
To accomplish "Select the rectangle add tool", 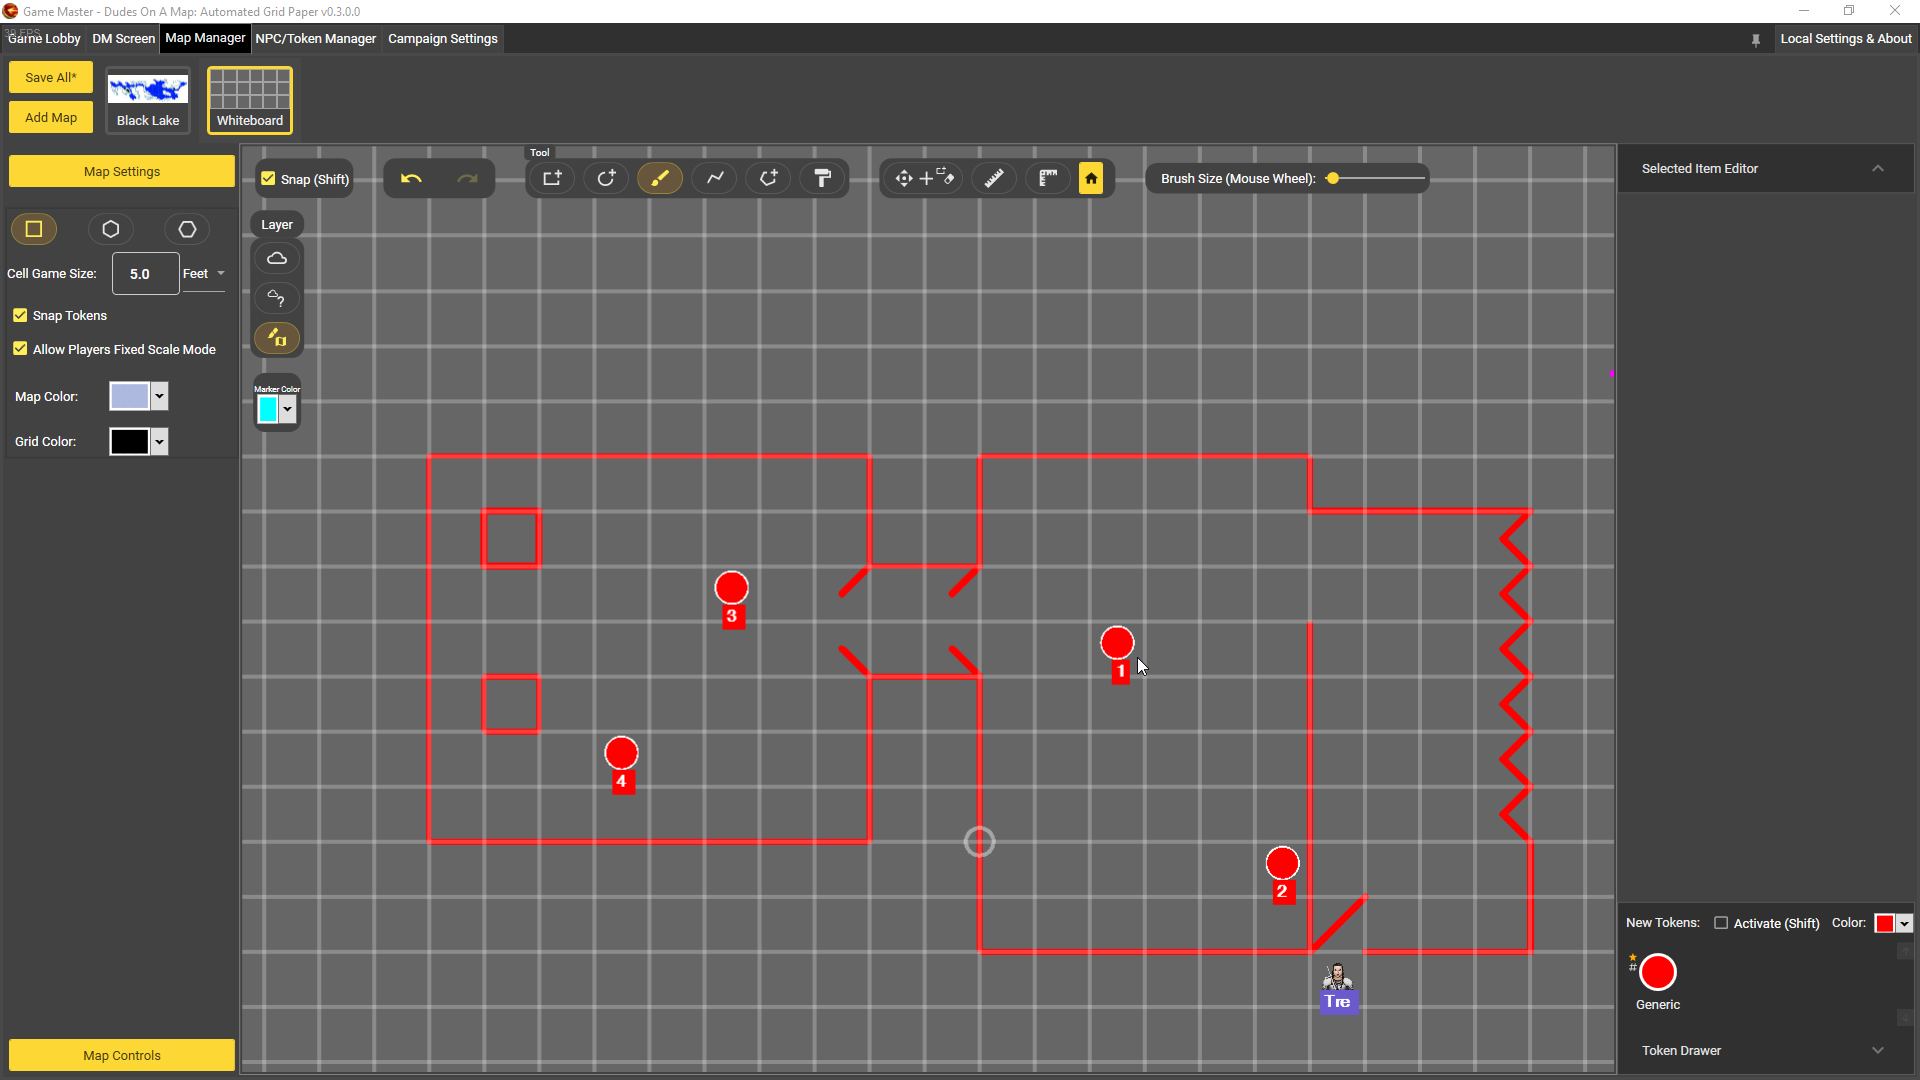I will pos(552,179).
